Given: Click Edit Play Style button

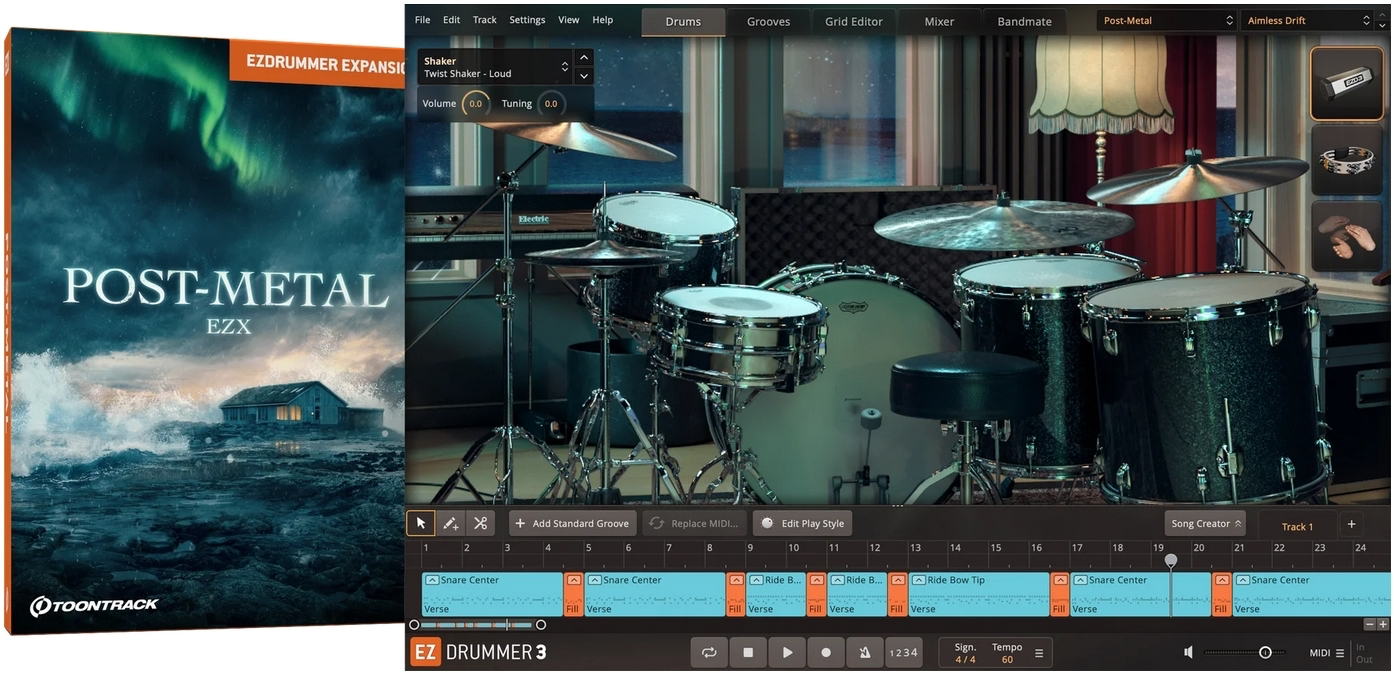Looking at the screenshot, I should coord(802,522).
